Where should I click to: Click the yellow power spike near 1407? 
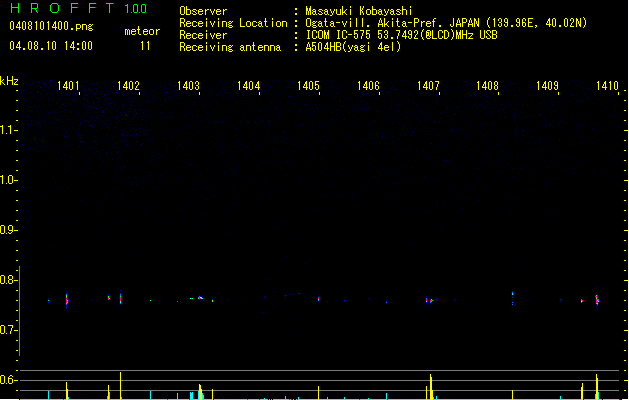point(431,387)
